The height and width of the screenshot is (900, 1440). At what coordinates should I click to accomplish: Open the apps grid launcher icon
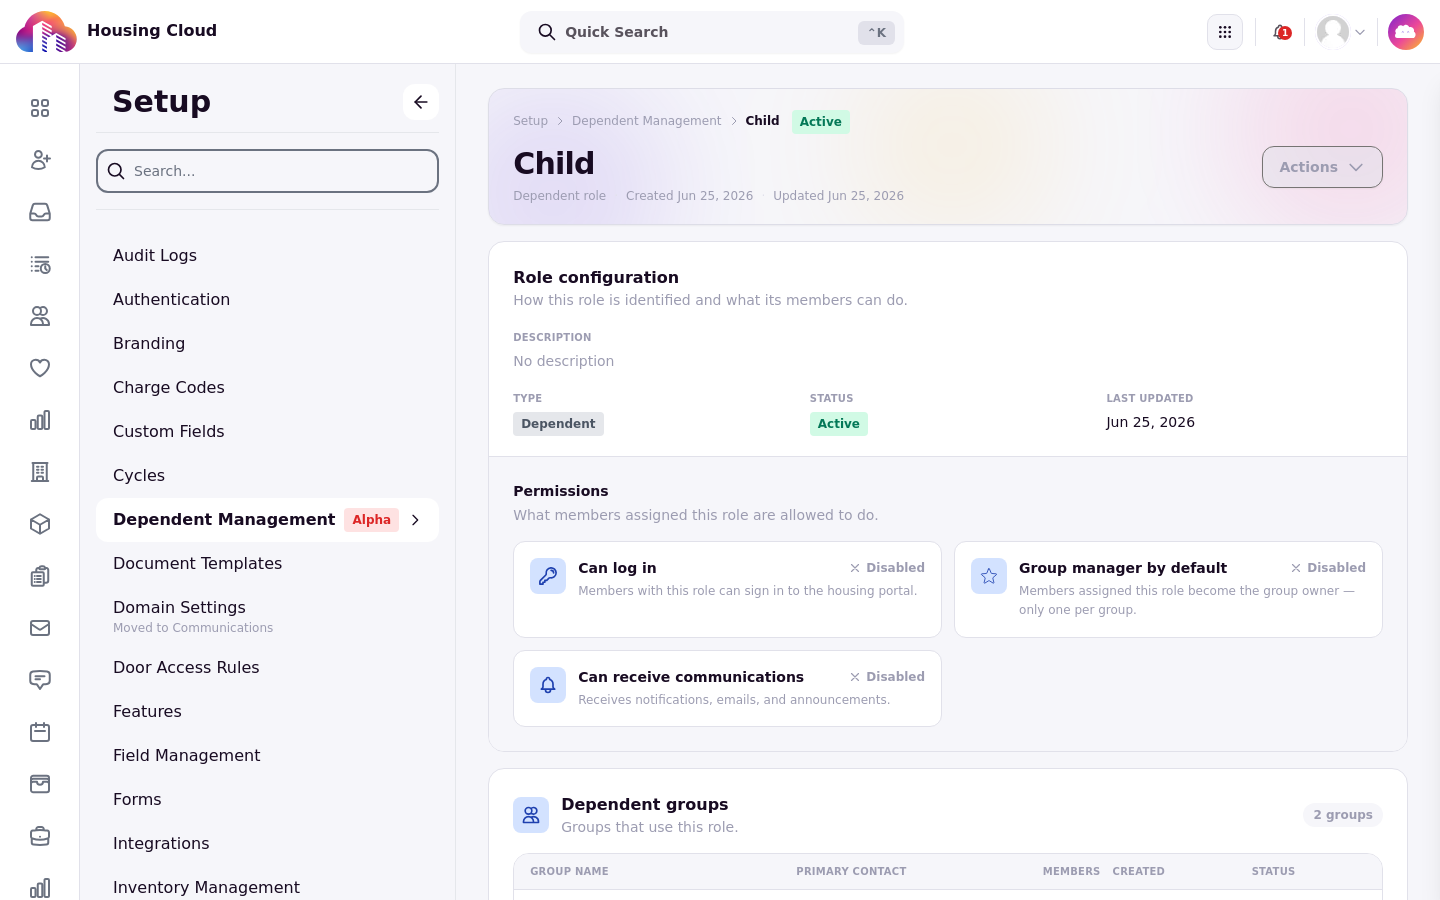(1225, 32)
